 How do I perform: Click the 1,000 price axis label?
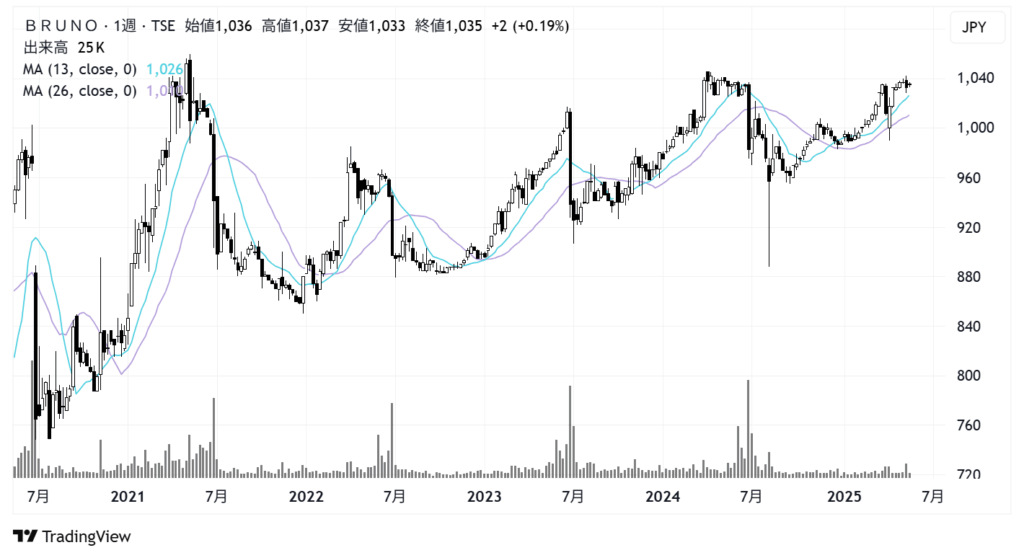pyautogui.click(x=975, y=127)
